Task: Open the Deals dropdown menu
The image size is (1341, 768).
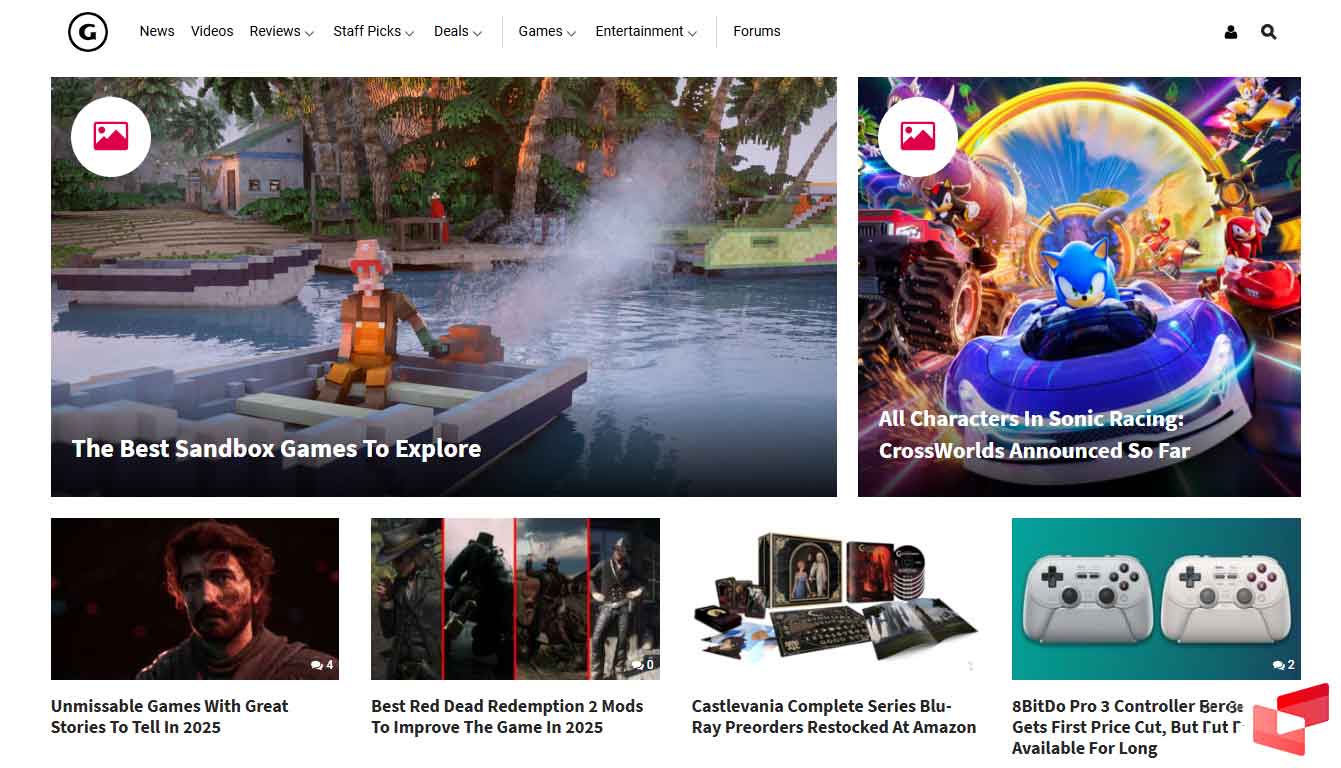Action: coord(457,32)
